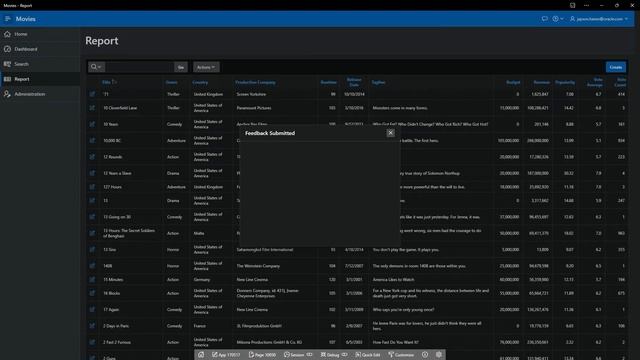Edit the 13 Sins row
640x360 pixels.
(92, 249)
